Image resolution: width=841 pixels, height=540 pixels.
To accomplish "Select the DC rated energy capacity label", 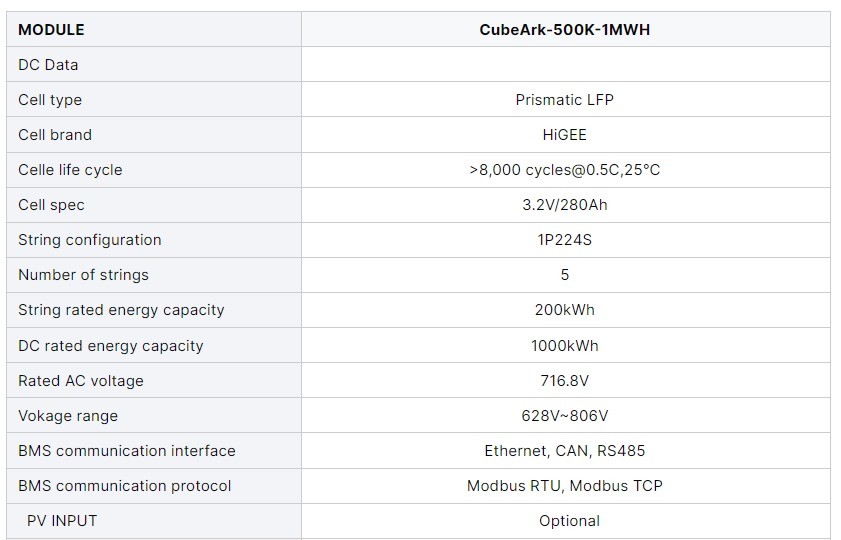I will 110,346.
